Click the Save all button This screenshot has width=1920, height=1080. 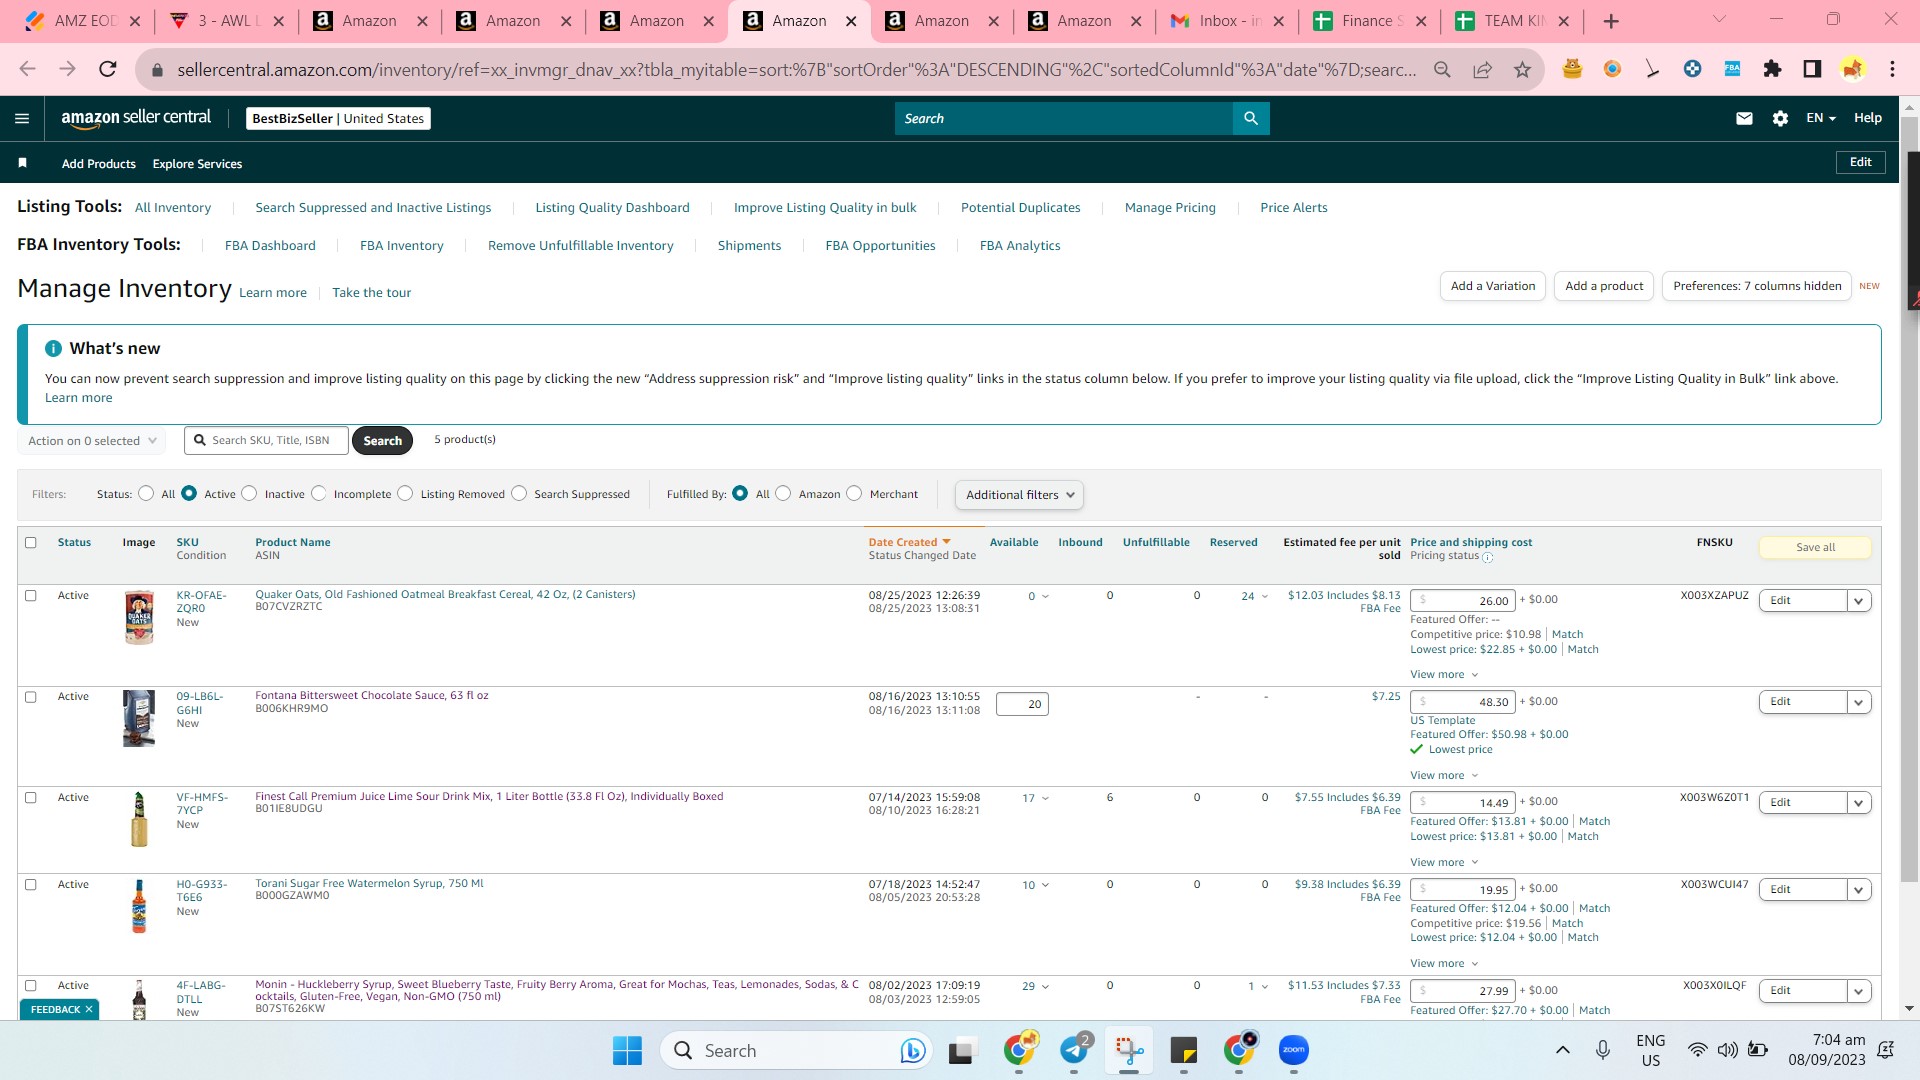(1815, 547)
